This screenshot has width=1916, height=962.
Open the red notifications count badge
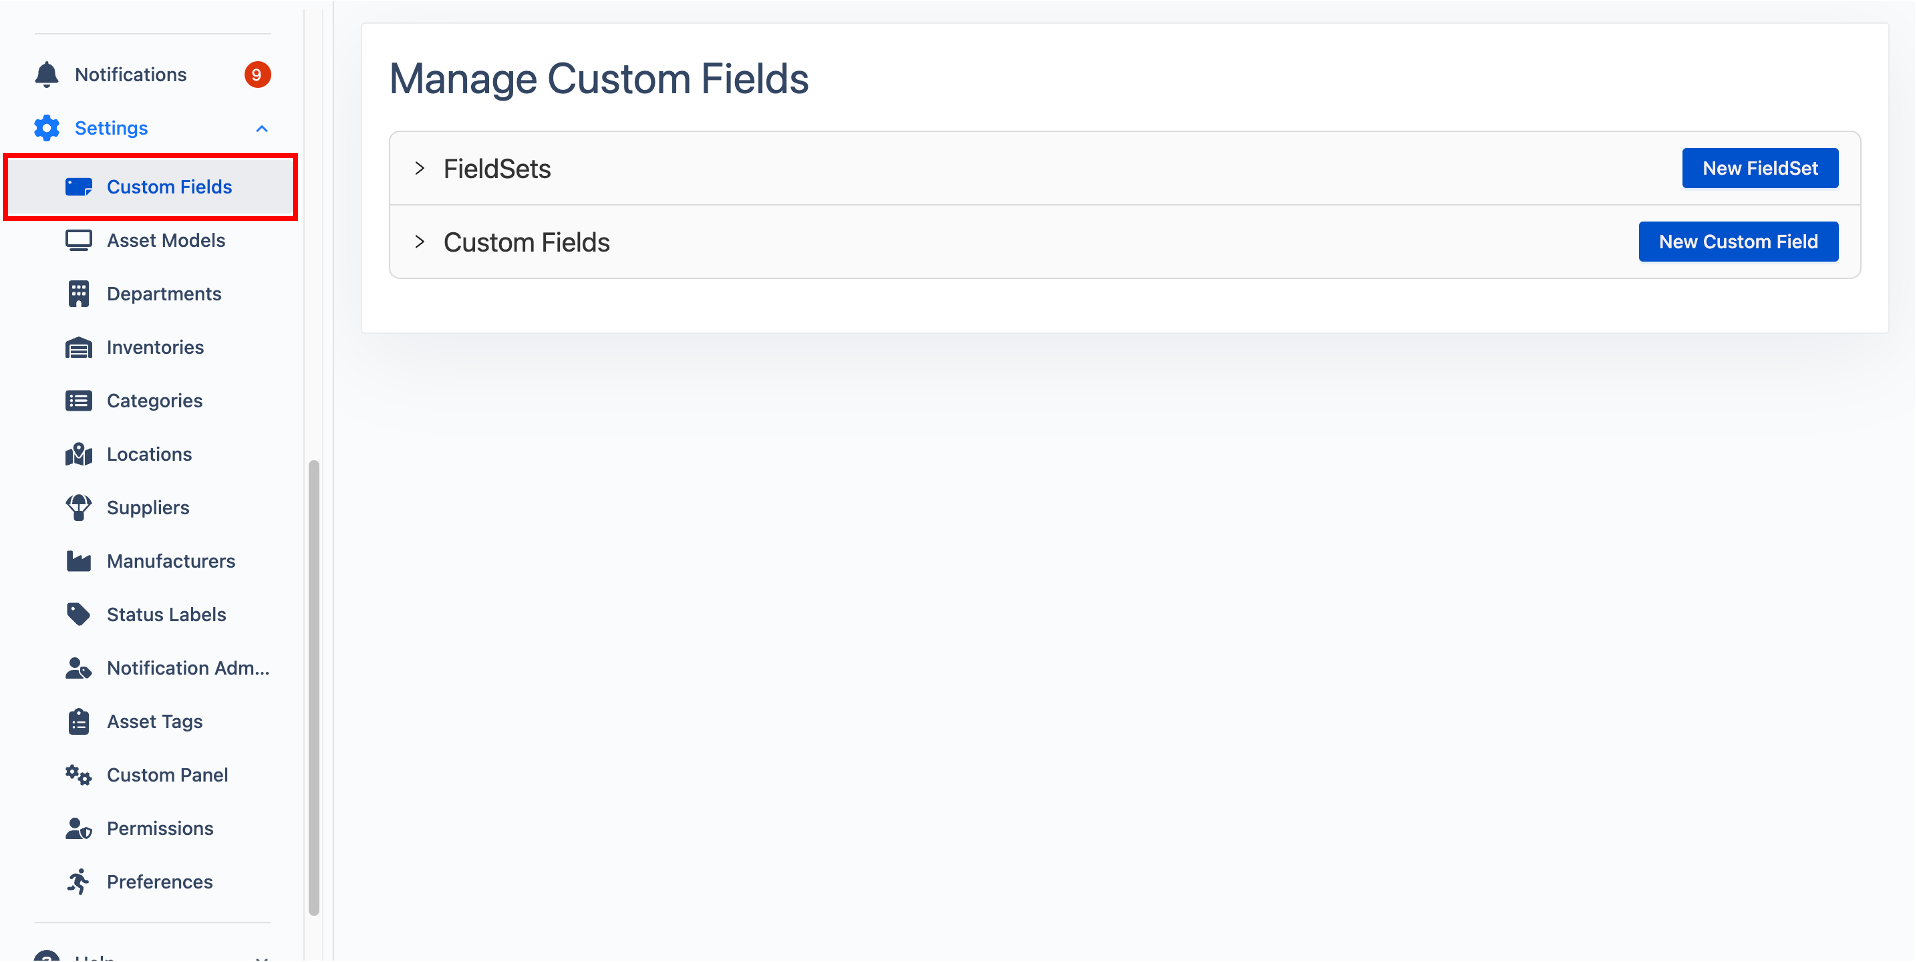coord(257,75)
